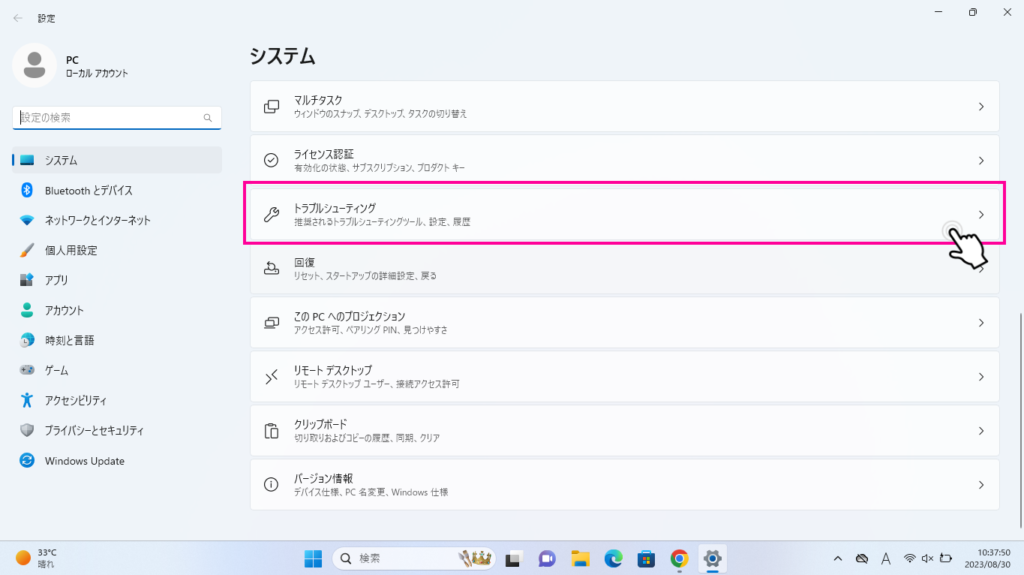
Task: Click the クリップボード clipboard icon
Action: click(x=271, y=431)
